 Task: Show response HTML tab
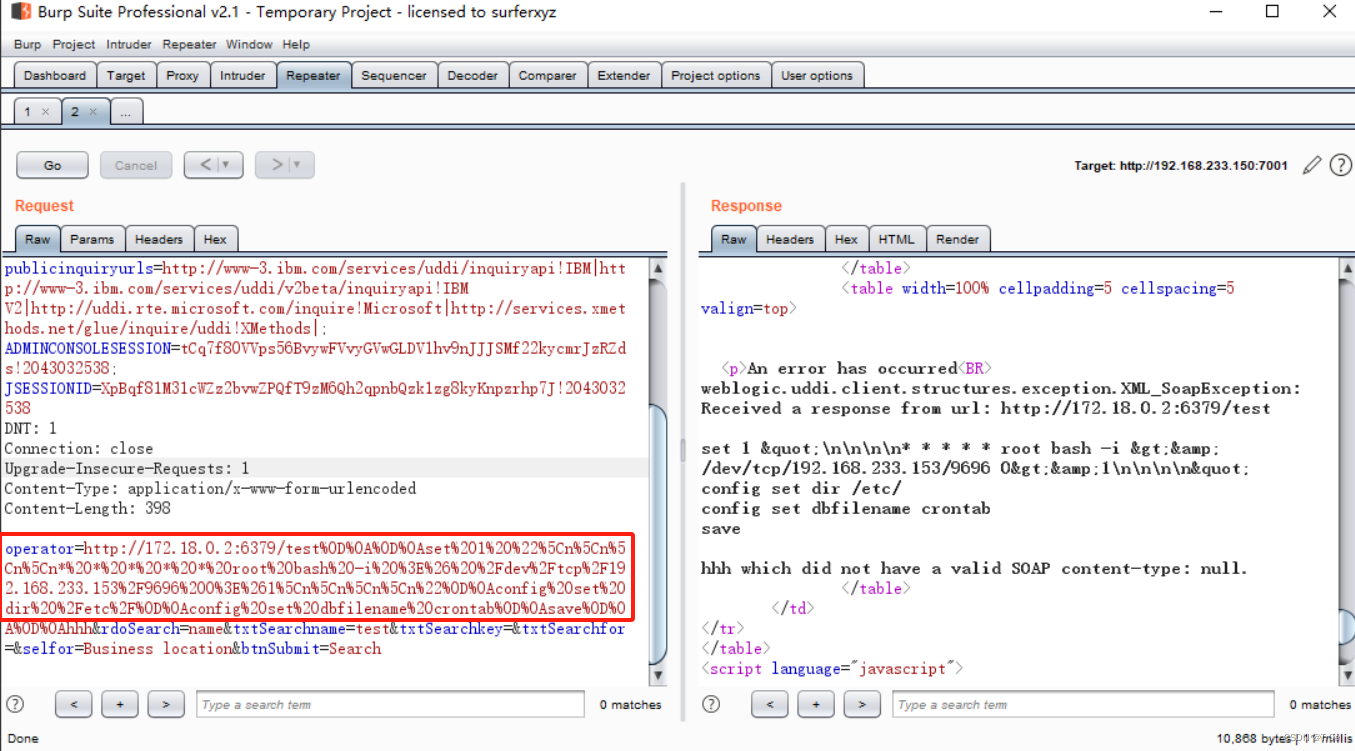pos(896,239)
